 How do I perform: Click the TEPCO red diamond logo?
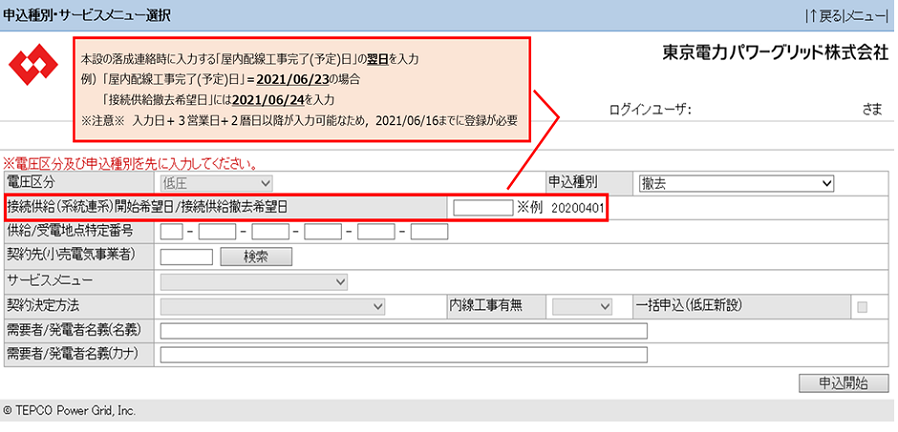pyautogui.click(x=33, y=65)
